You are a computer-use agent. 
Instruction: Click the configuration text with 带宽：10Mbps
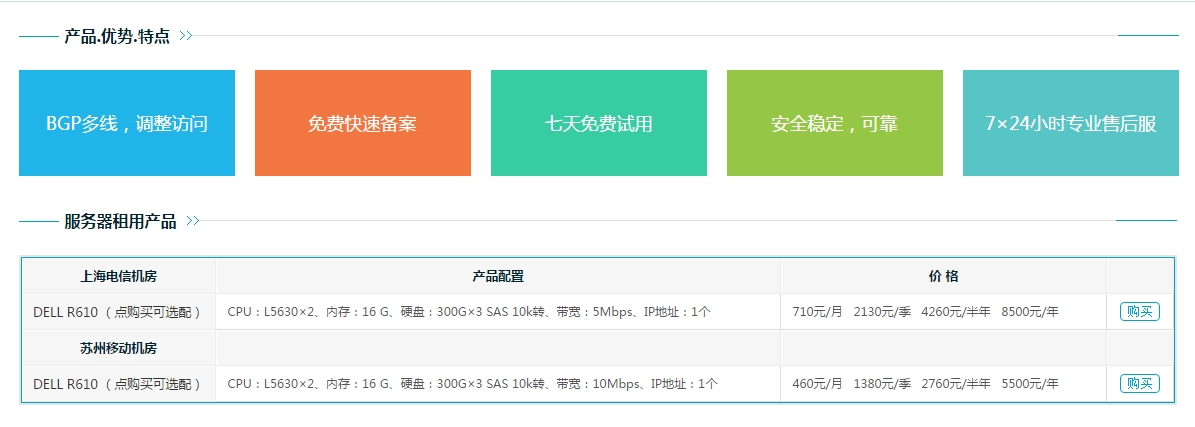click(473, 384)
